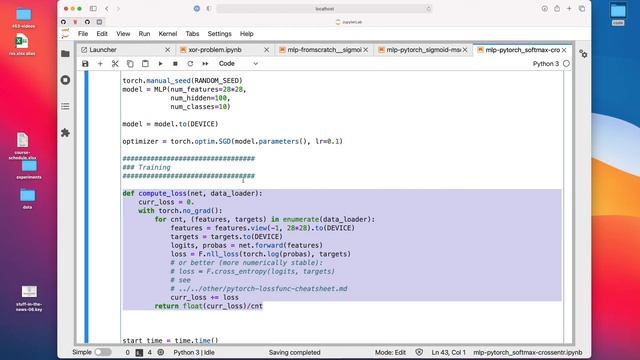Cut the selected cell with scissors icon

115,64
